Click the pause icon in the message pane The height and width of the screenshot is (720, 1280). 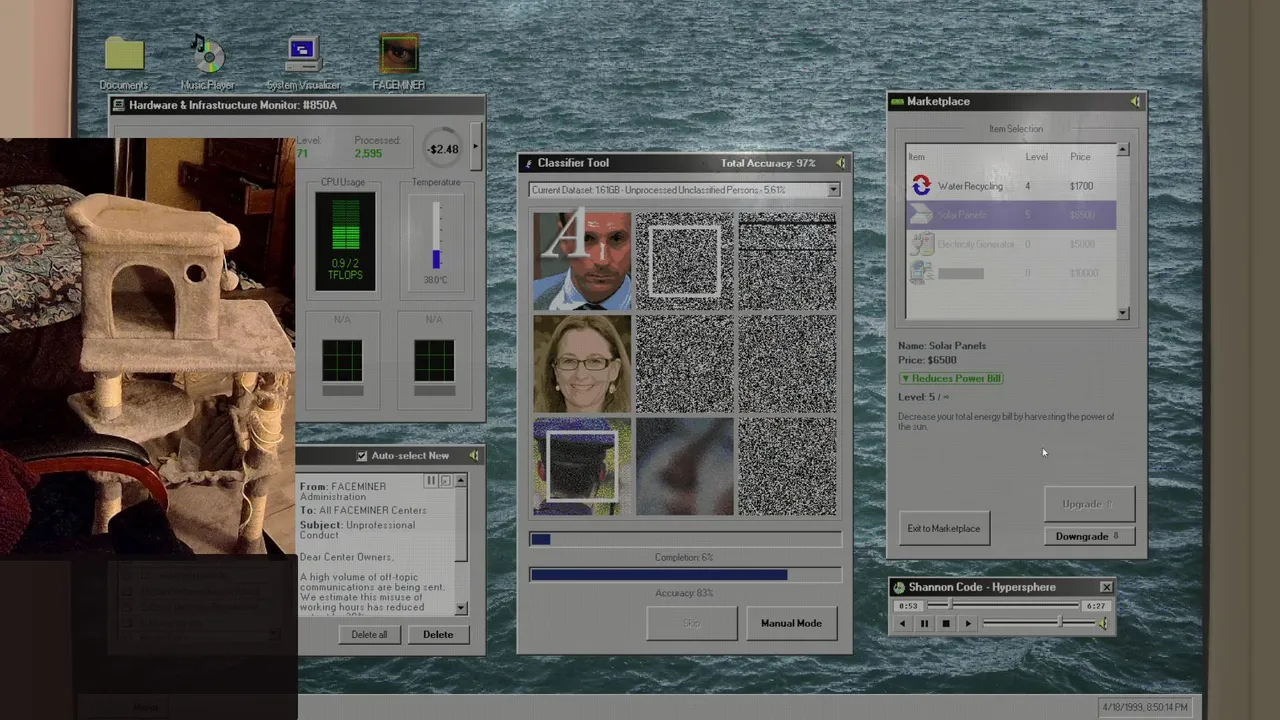click(431, 481)
